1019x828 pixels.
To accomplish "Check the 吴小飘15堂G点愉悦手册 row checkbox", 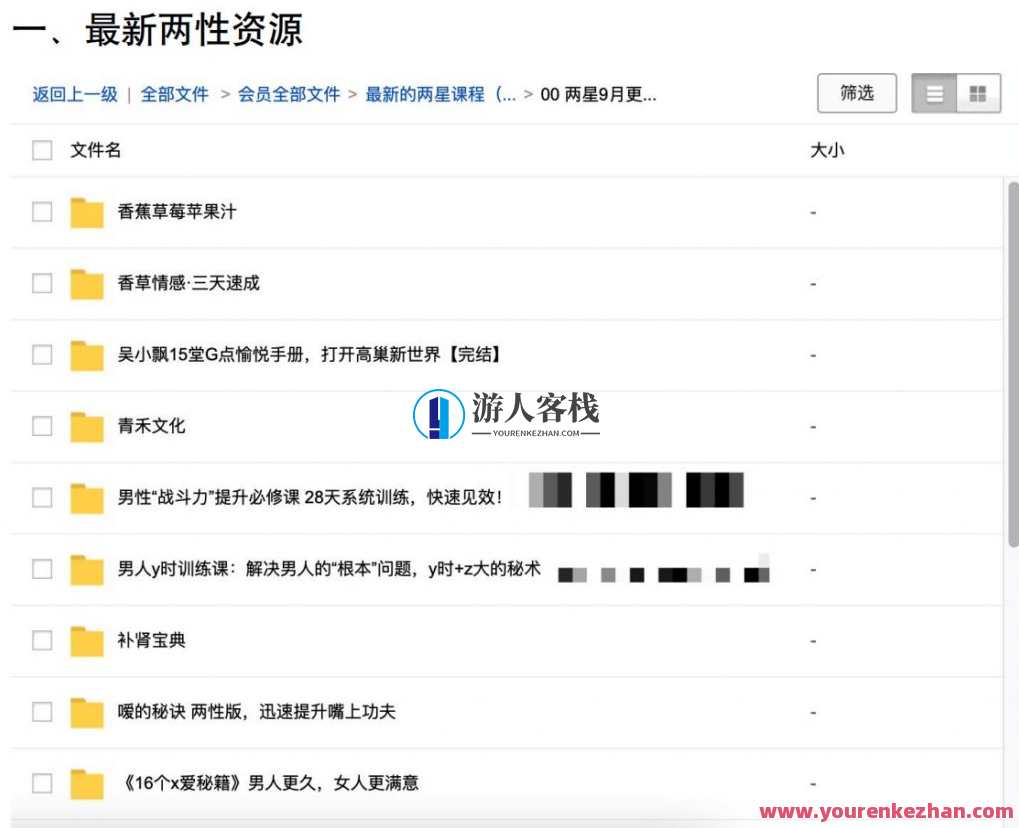I will tap(41, 354).
